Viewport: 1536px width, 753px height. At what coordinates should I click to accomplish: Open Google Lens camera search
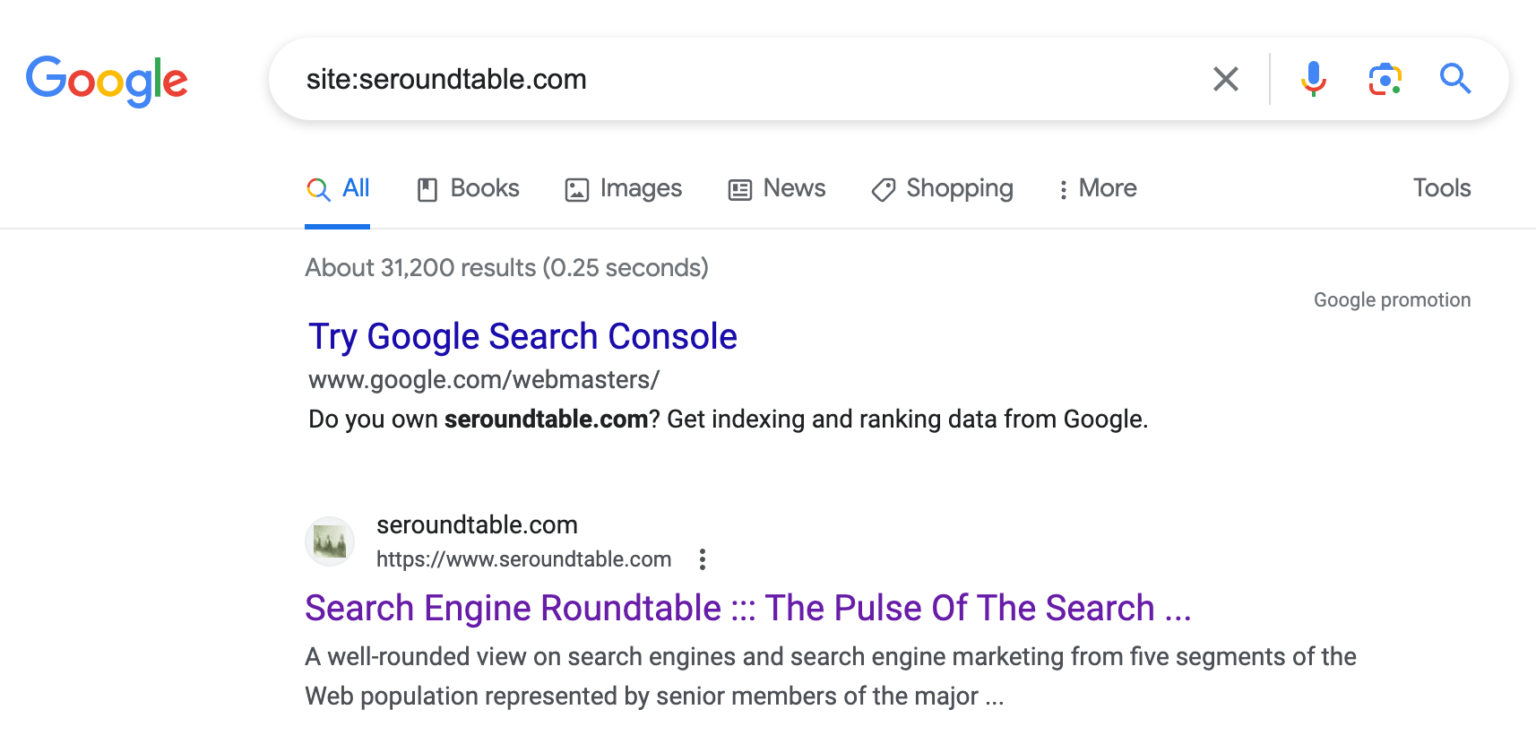point(1384,78)
